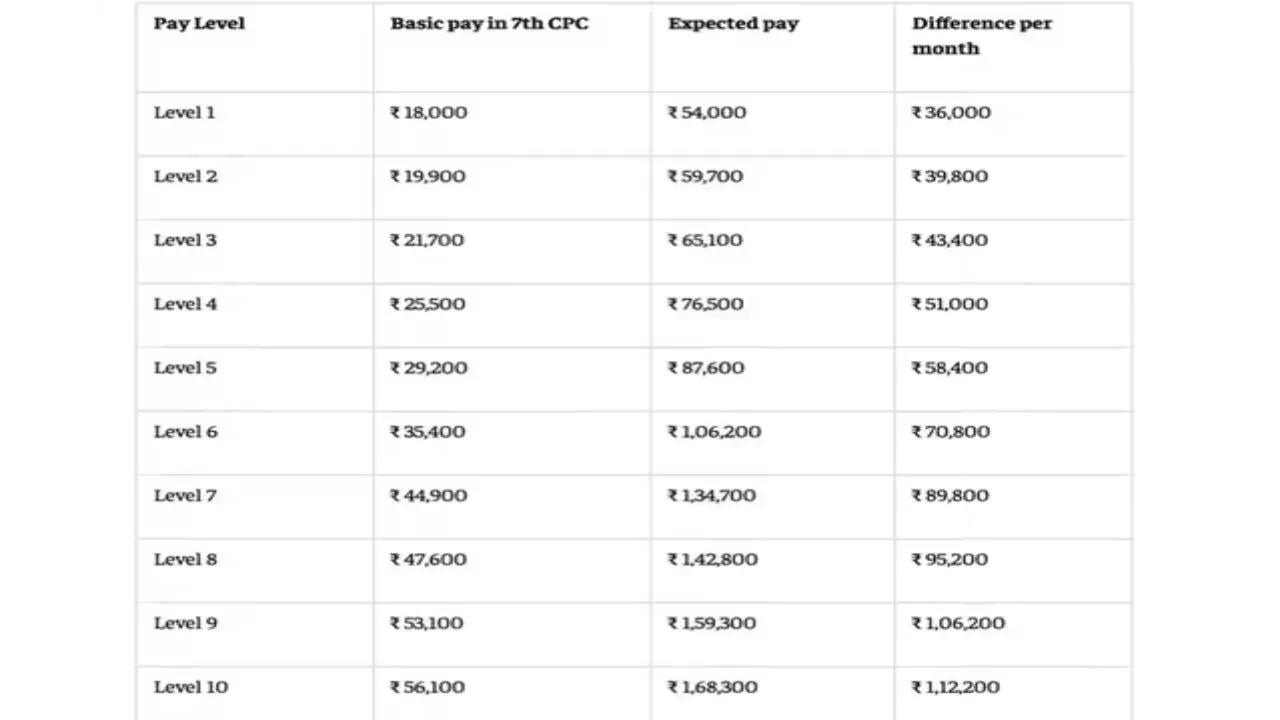Click the ₹70,800 difference cell
The image size is (1280, 720).
[950, 432]
